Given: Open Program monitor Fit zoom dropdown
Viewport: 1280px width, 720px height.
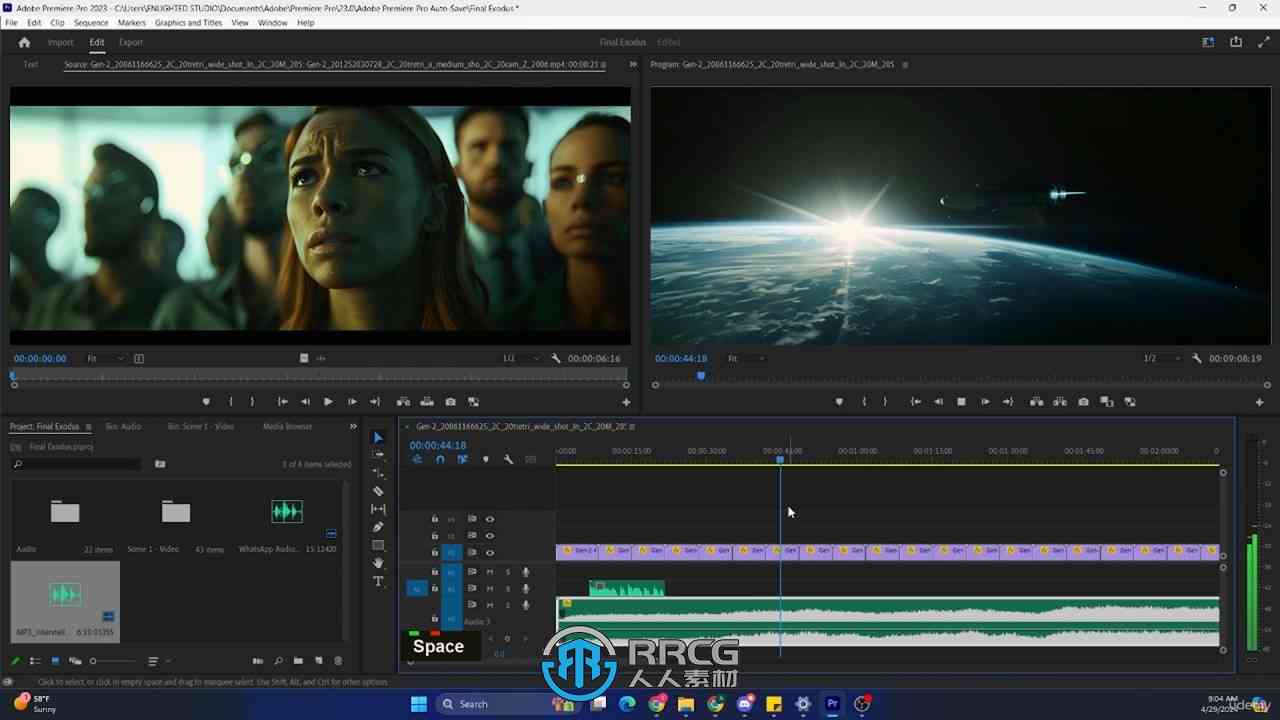Looking at the screenshot, I should pyautogui.click(x=746, y=358).
